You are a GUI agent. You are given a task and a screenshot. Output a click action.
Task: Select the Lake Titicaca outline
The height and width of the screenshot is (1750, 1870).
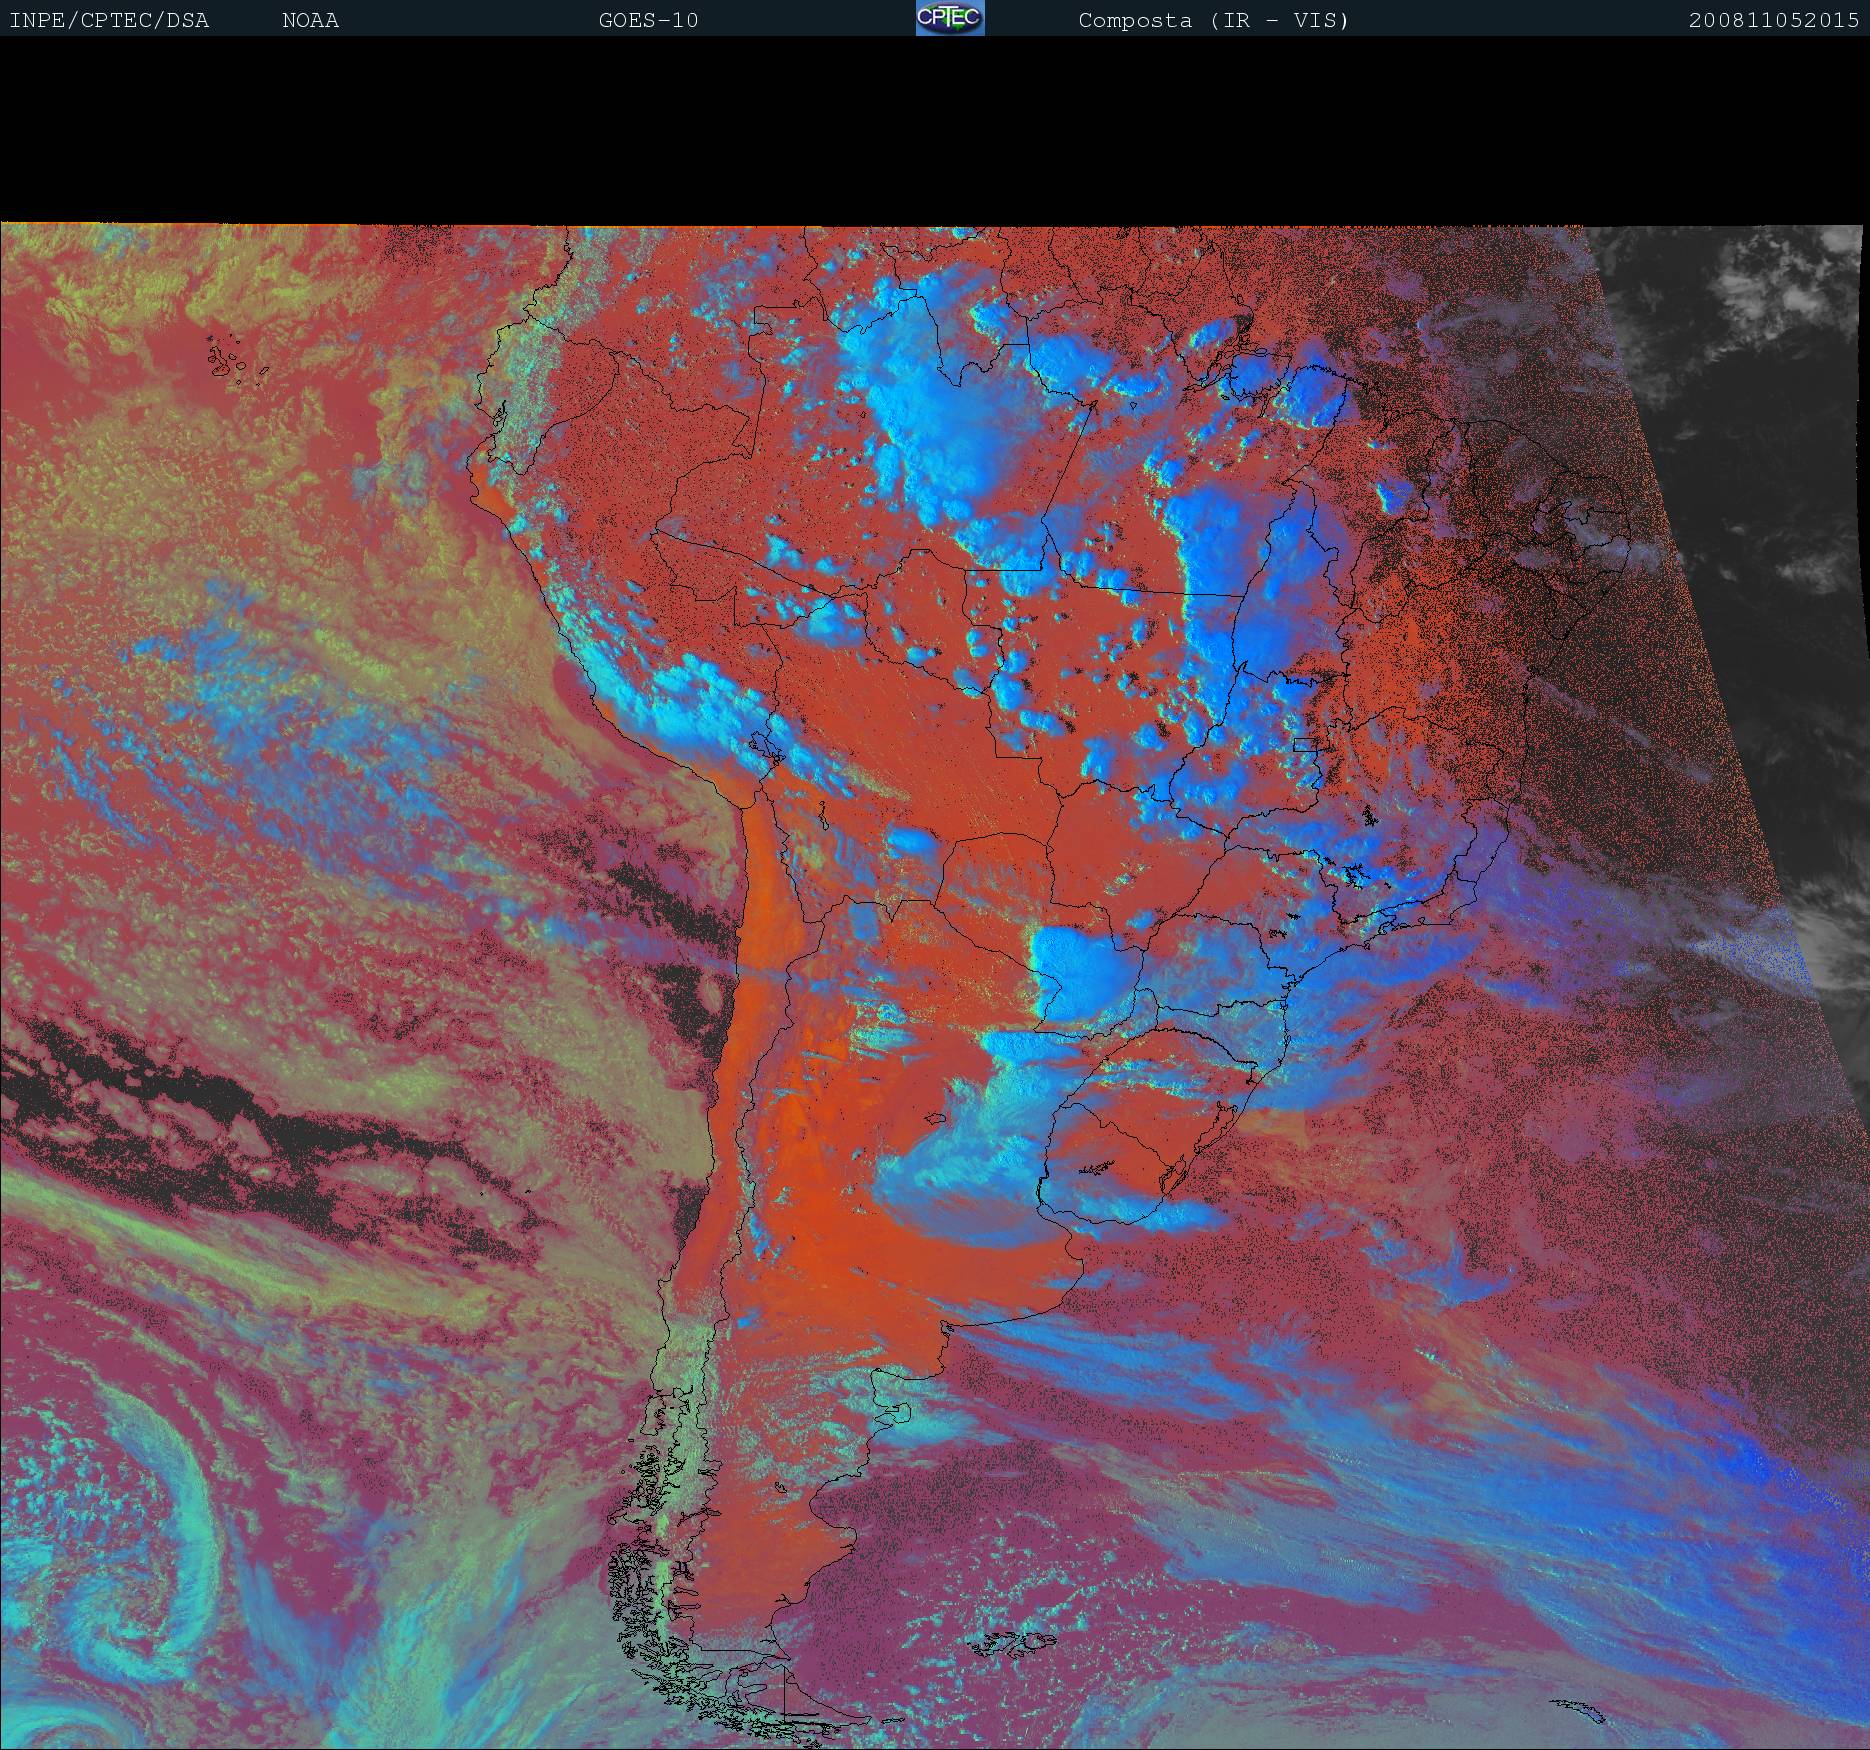point(764,747)
